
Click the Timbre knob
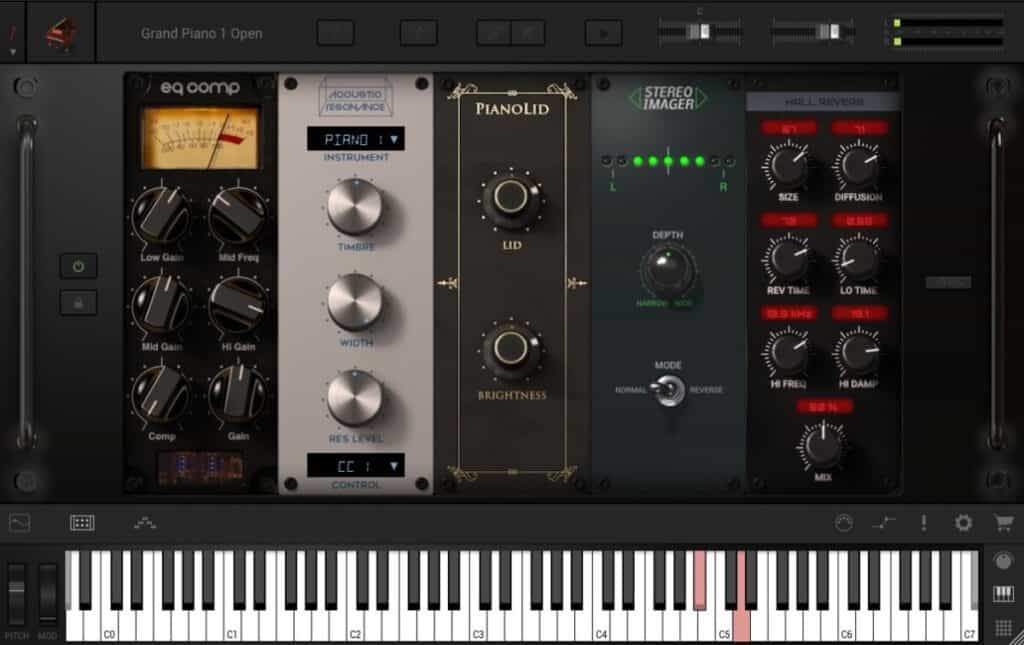(355, 208)
